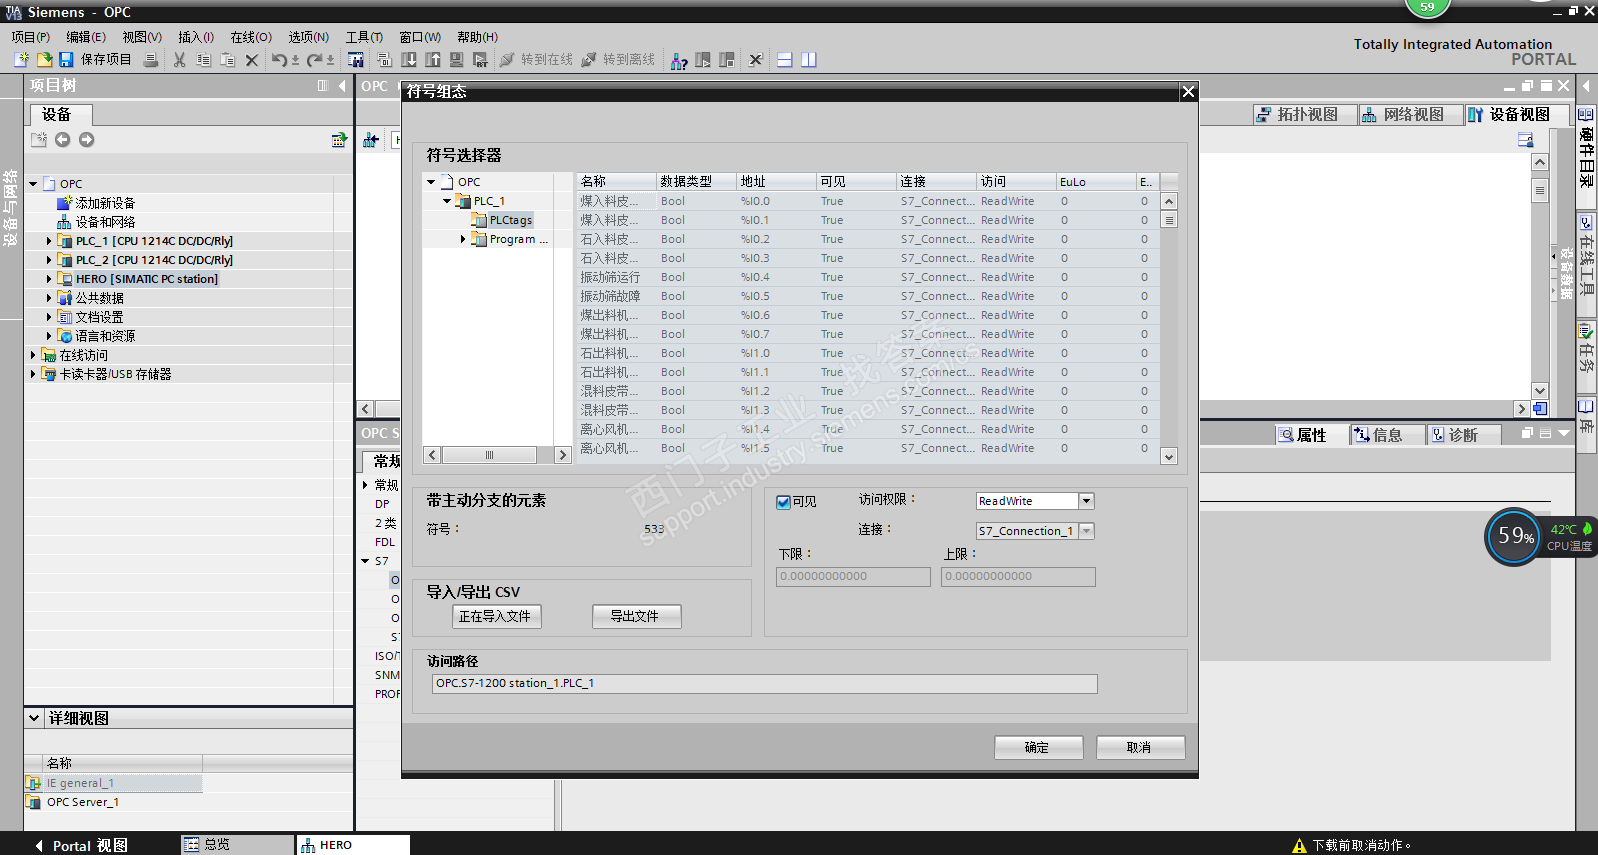This screenshot has width=1598, height=855.
Task: Open the 总览 taskbar entry
Action: click(x=237, y=845)
